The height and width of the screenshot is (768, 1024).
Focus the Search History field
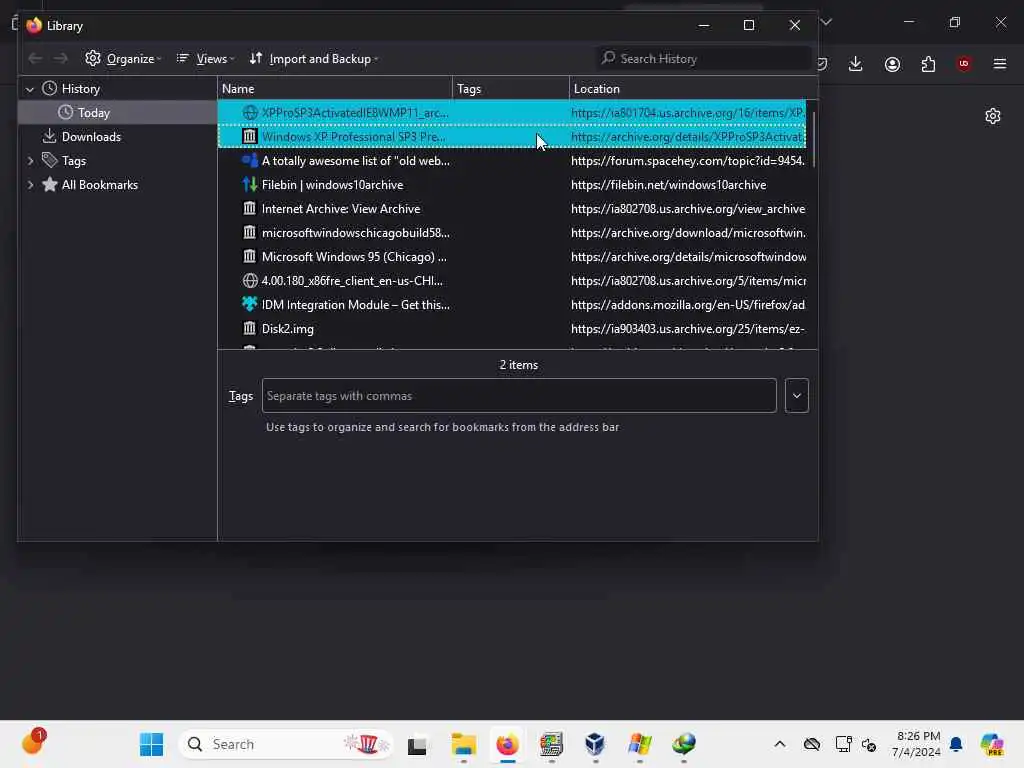tap(704, 59)
